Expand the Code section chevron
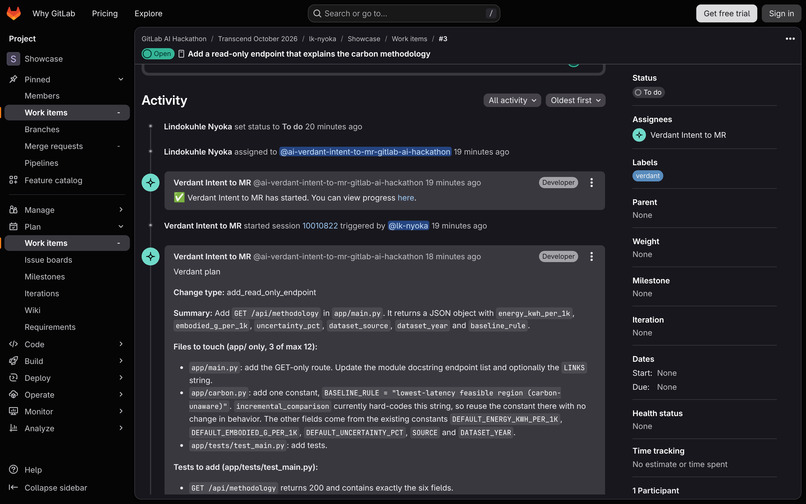 click(x=121, y=344)
